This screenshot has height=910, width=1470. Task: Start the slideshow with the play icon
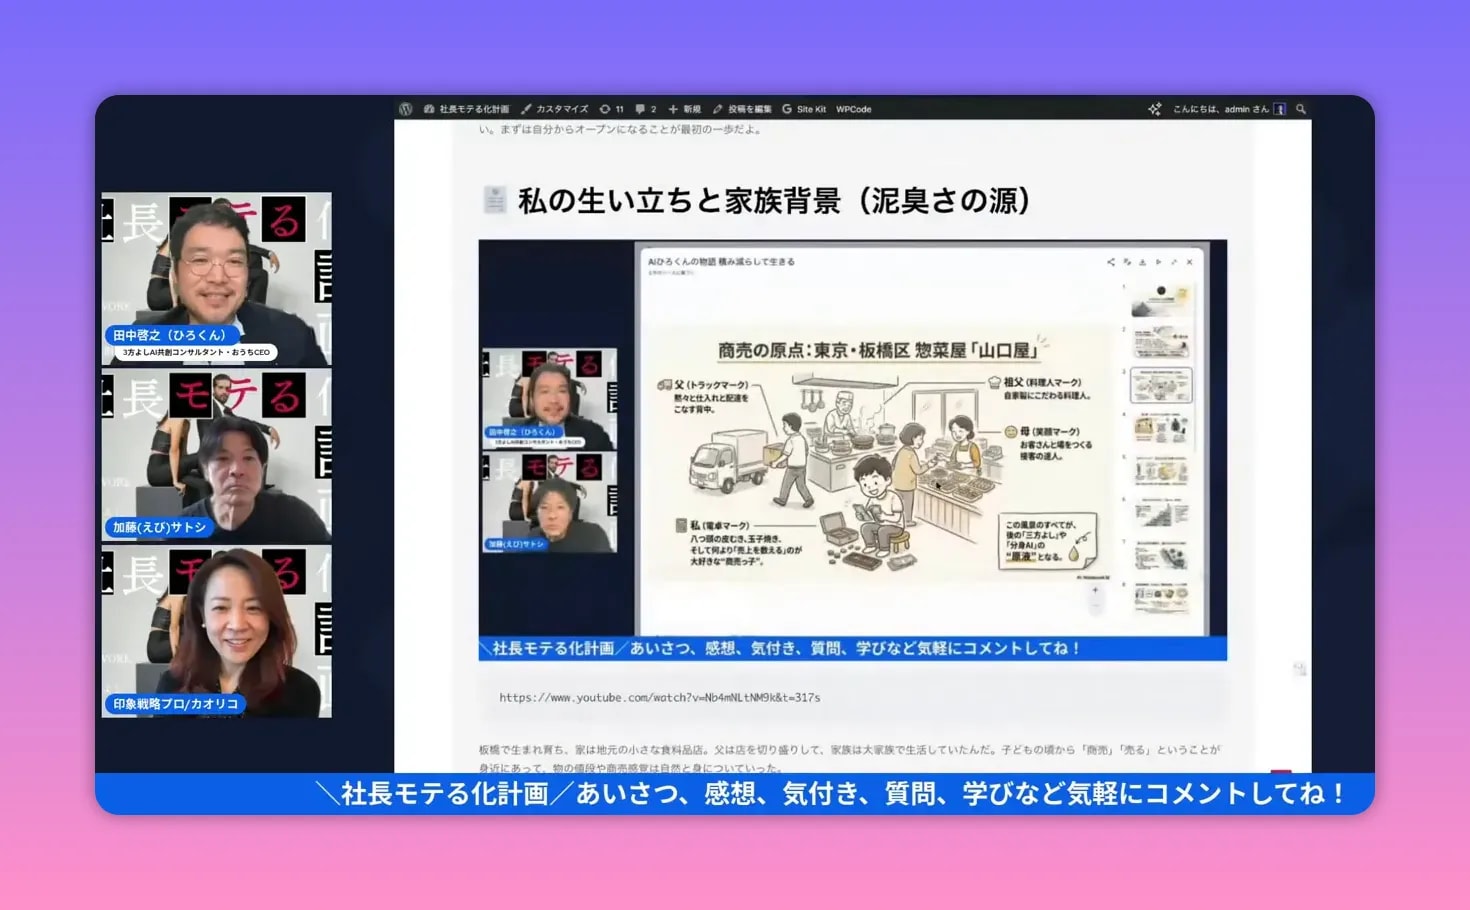tap(1158, 262)
